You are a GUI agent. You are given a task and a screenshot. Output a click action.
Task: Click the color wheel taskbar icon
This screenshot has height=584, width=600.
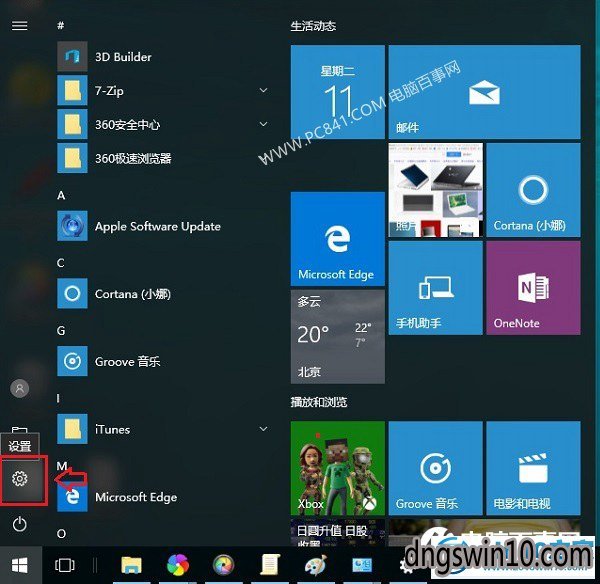tap(223, 565)
